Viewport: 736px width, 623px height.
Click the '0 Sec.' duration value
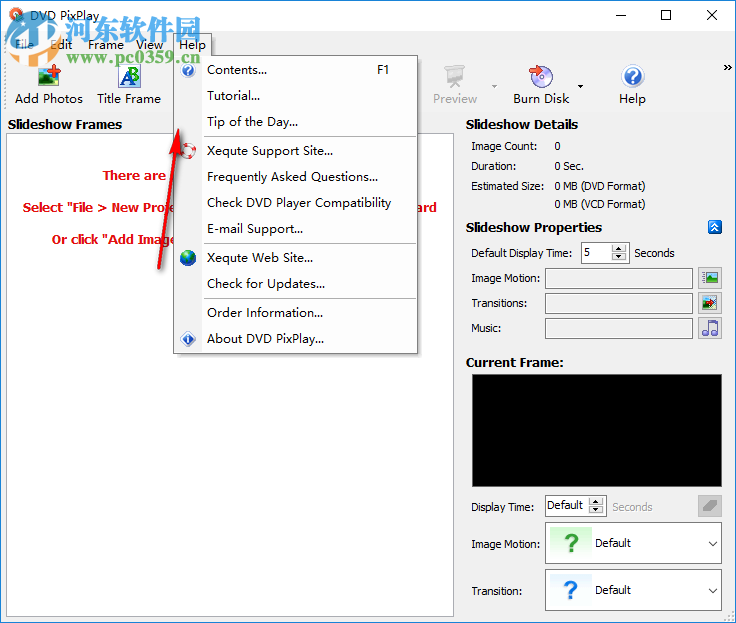pos(568,166)
